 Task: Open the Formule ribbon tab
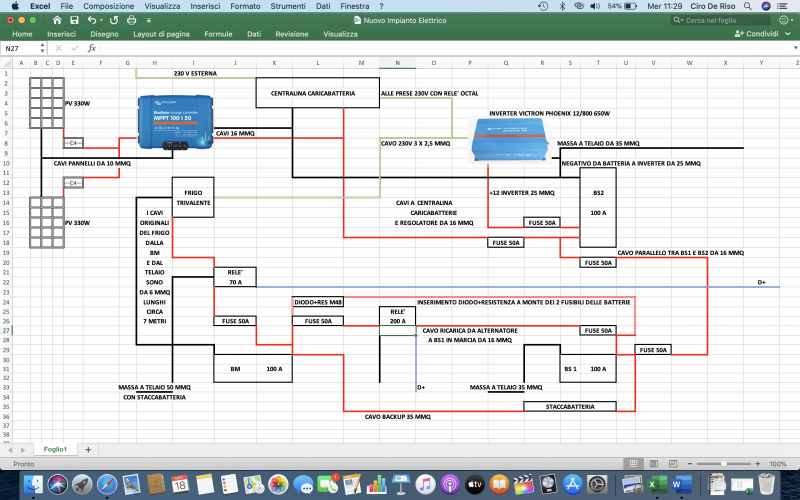[x=218, y=34]
